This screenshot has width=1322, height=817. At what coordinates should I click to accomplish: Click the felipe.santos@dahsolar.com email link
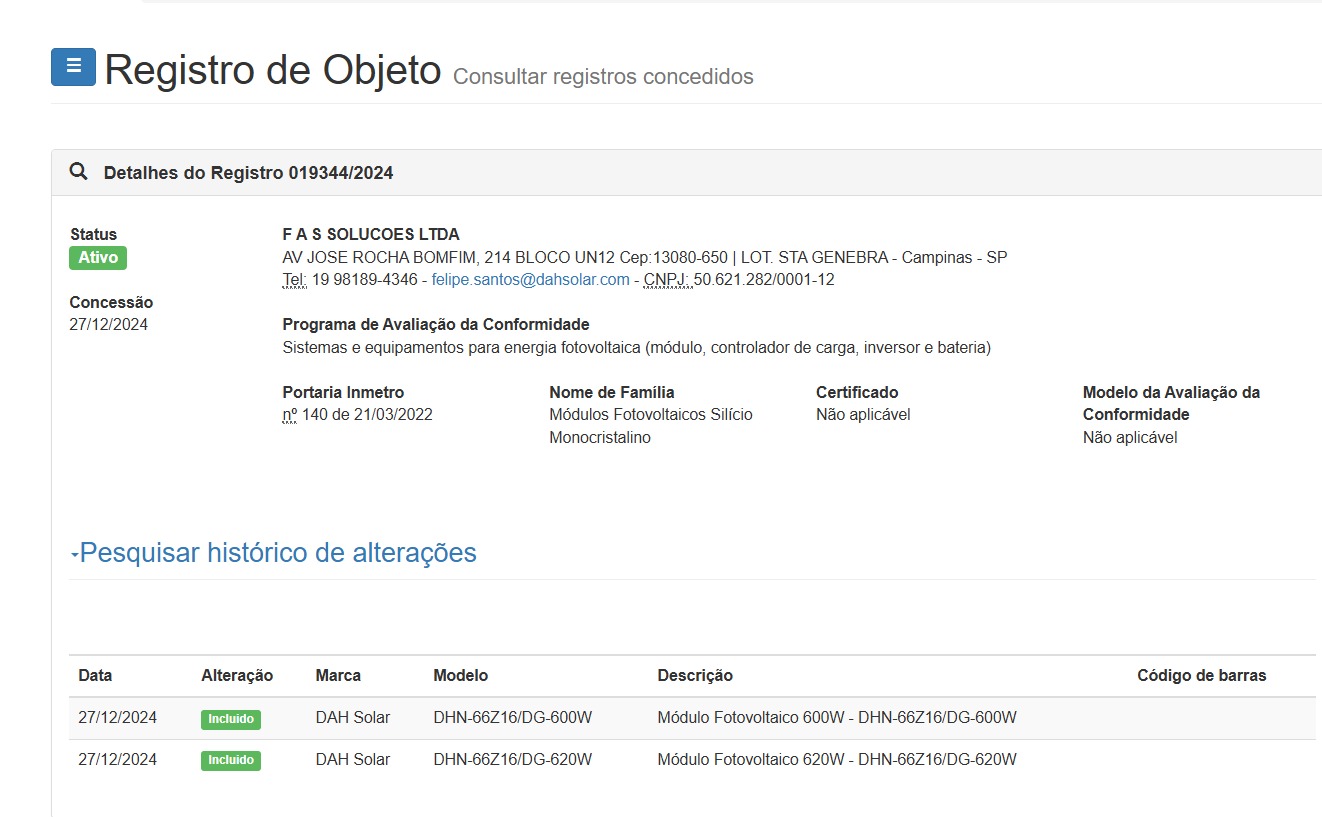click(x=530, y=280)
